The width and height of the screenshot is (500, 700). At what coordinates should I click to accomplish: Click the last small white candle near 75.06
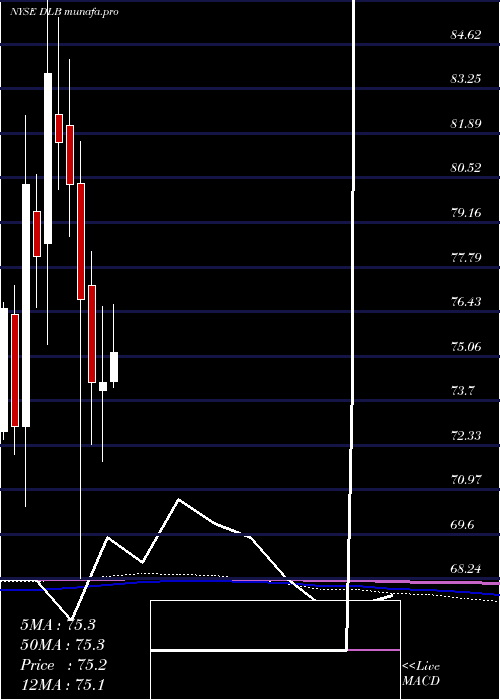(x=114, y=367)
